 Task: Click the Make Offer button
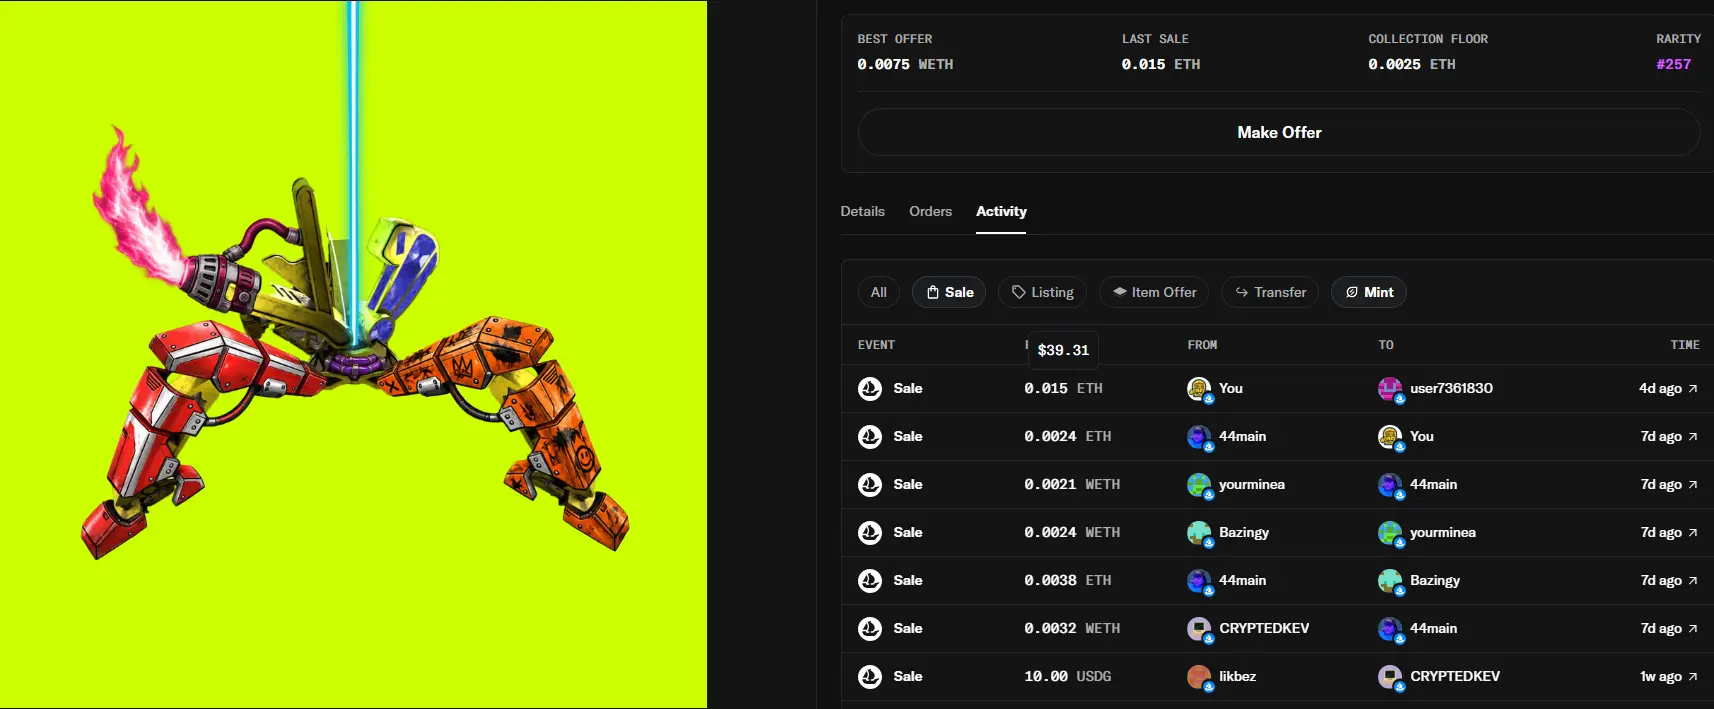tap(1279, 132)
